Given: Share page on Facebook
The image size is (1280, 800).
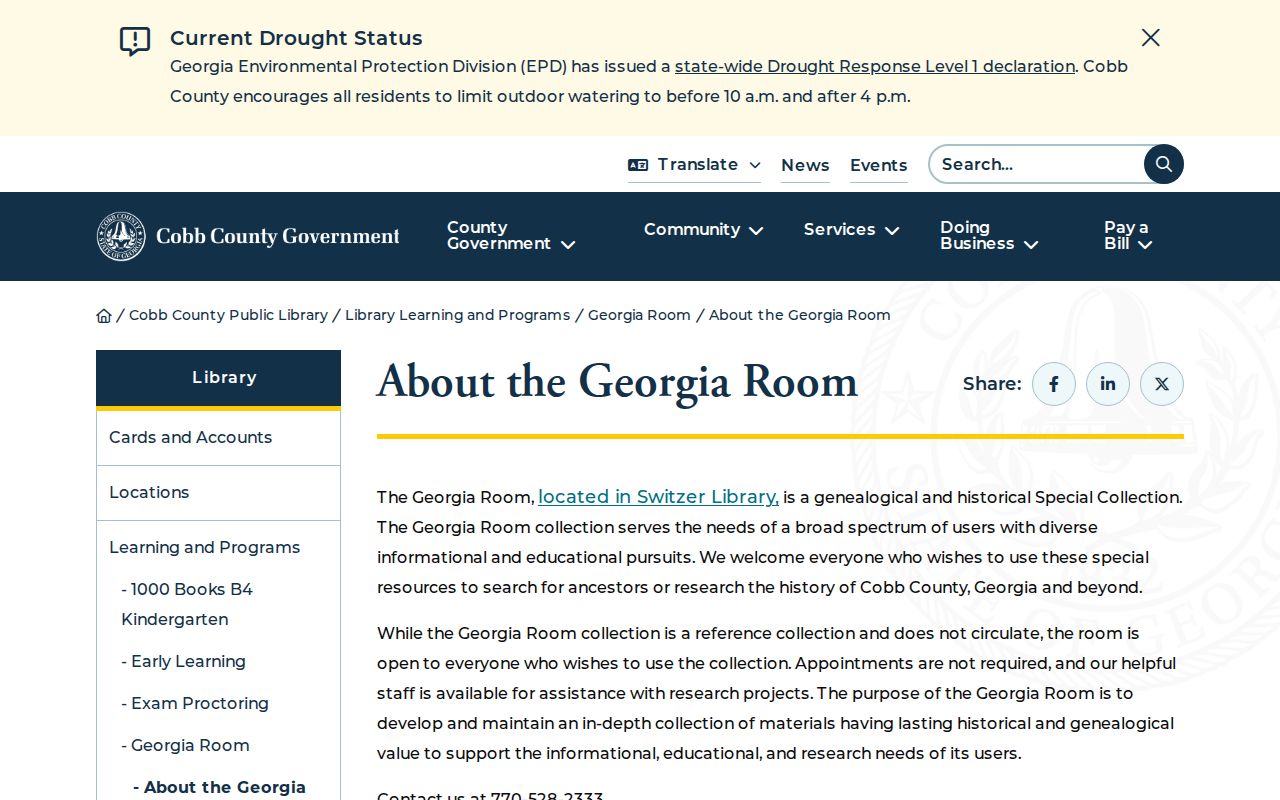Looking at the screenshot, I should [x=1054, y=384].
